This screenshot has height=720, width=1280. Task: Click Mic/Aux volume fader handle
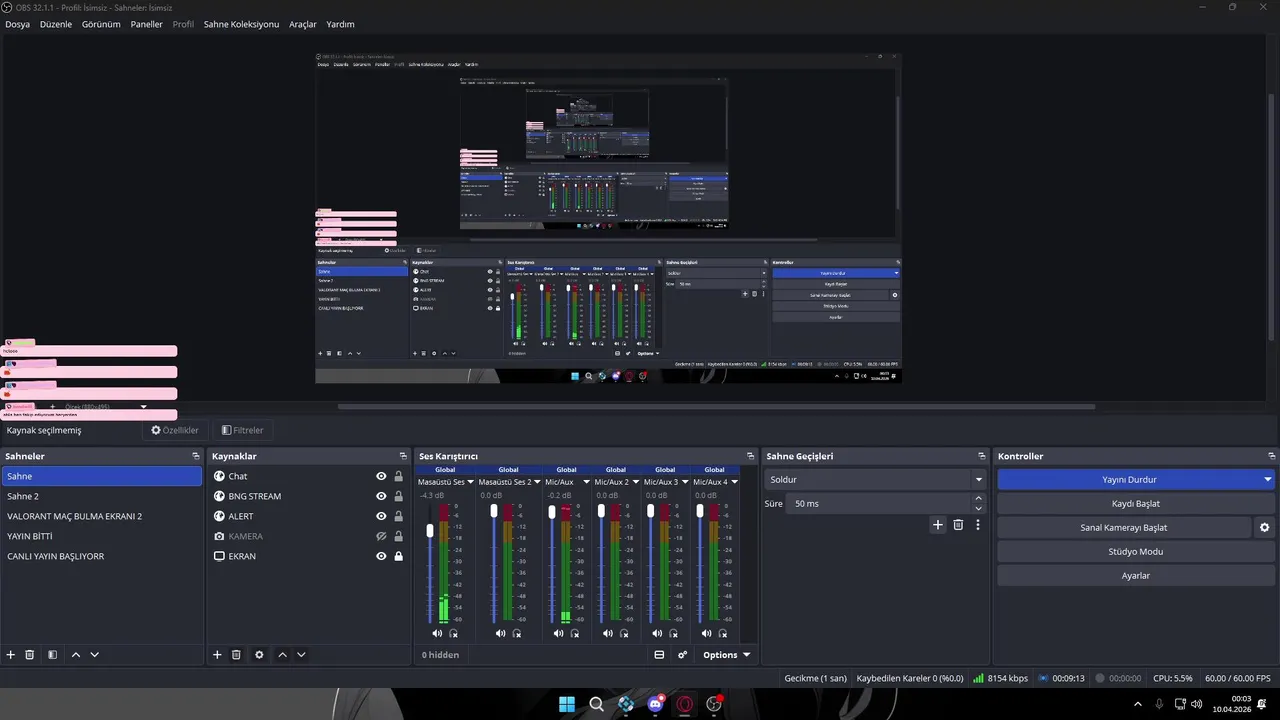[552, 511]
